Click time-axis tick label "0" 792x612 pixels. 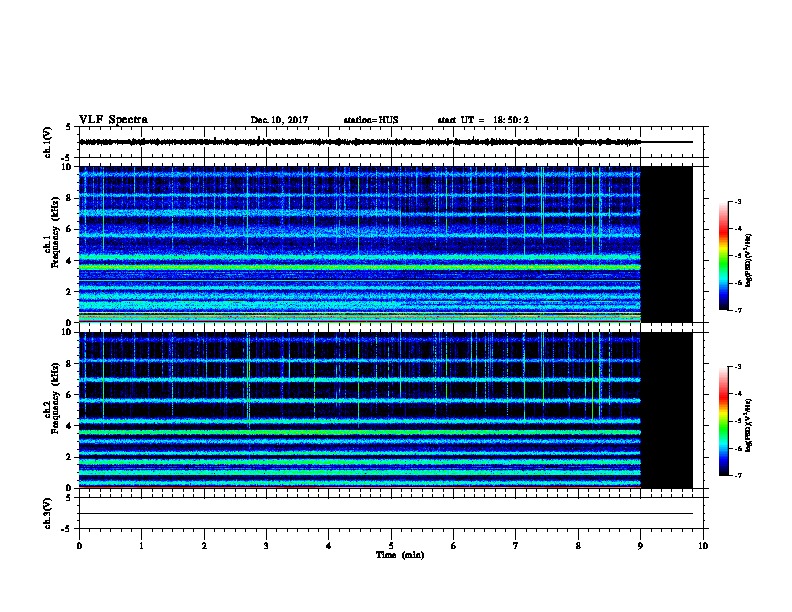pyautogui.click(x=79, y=546)
